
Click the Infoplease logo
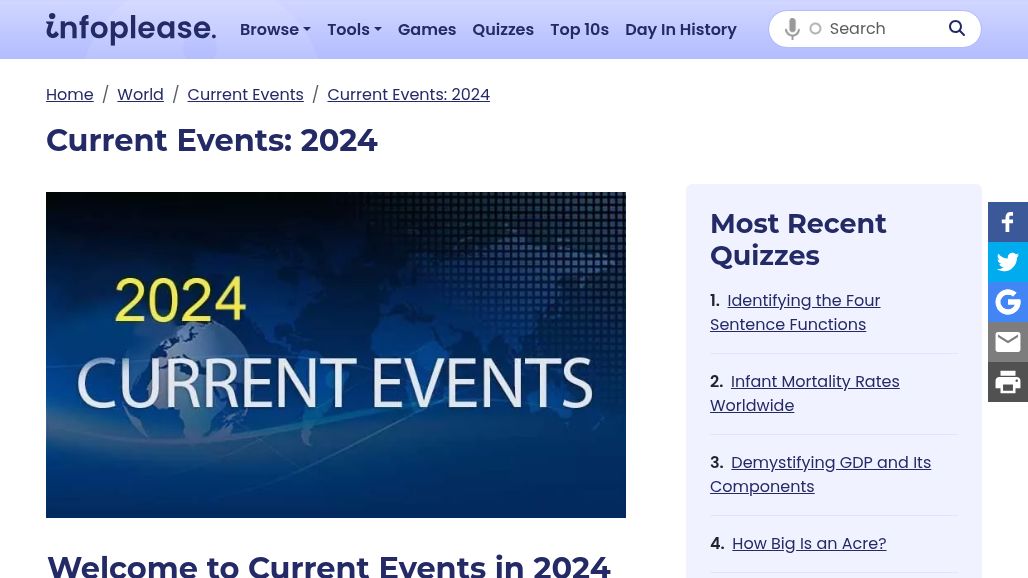point(130,29)
